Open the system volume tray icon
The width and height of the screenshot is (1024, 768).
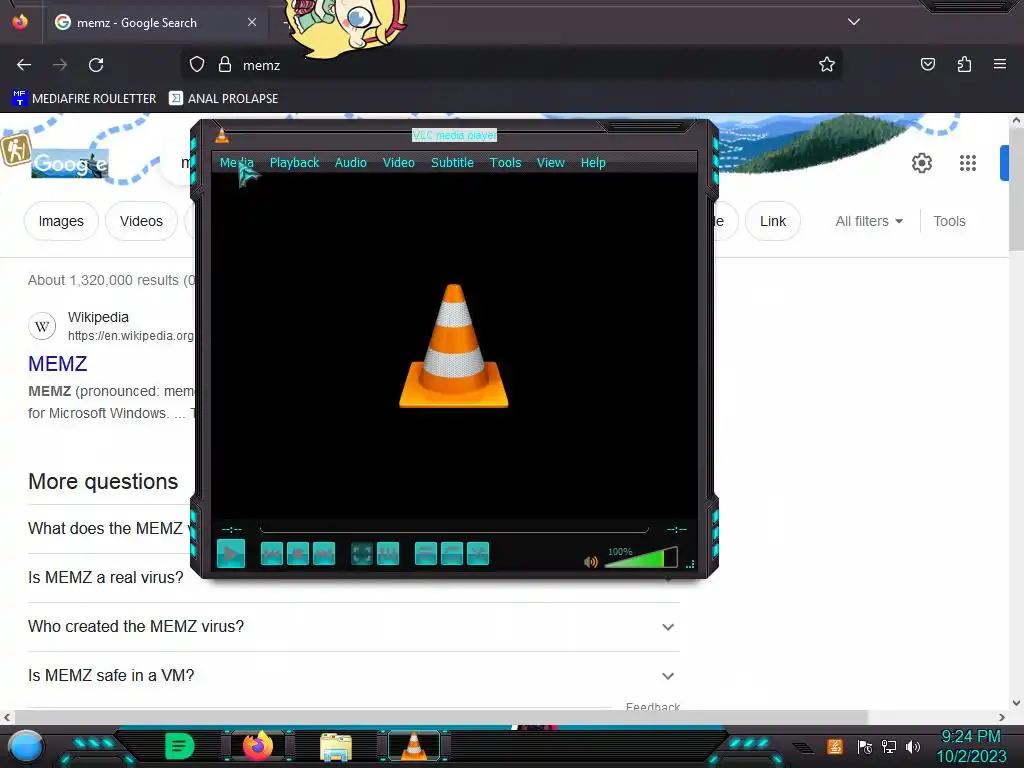pos(912,746)
